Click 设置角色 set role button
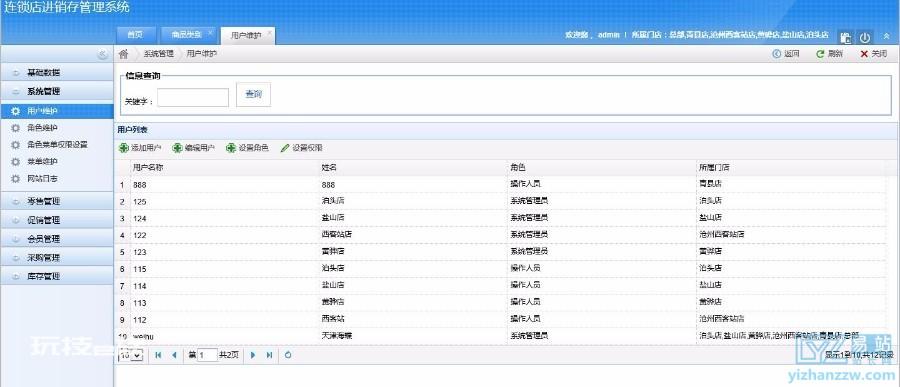This screenshot has height=387, width=900. tap(247, 148)
